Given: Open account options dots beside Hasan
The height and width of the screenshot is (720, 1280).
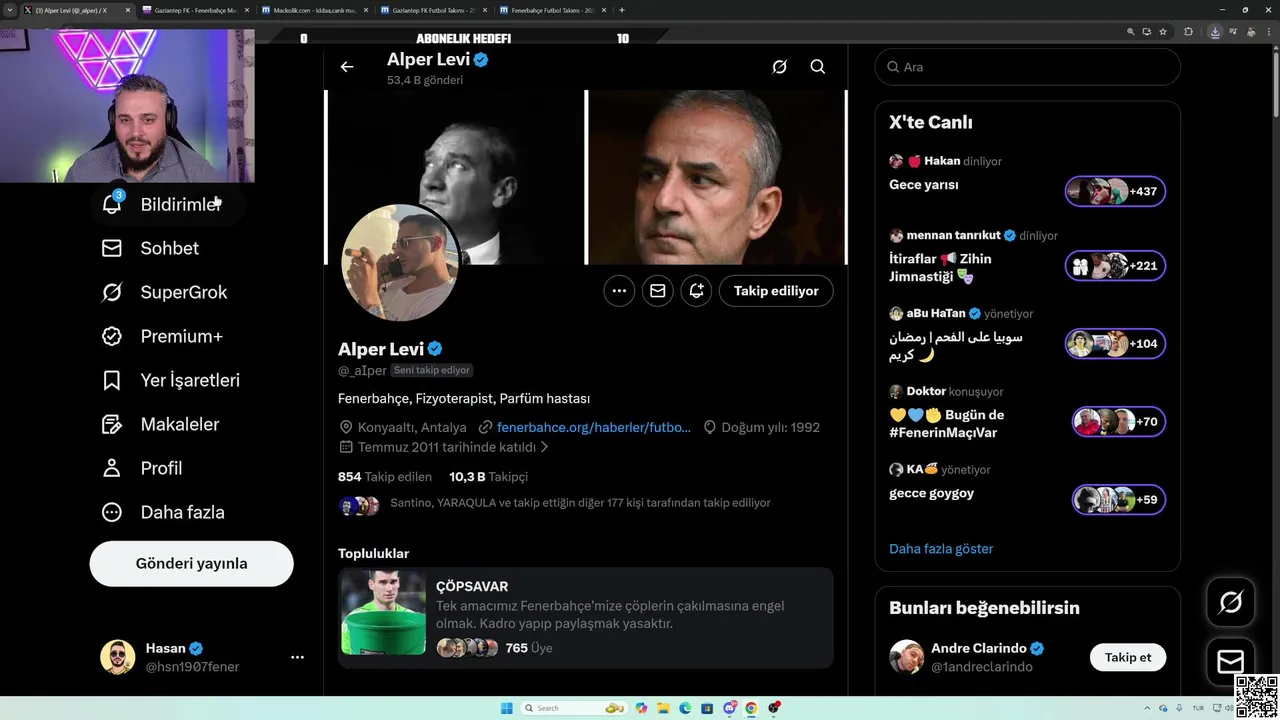Looking at the screenshot, I should [297, 657].
